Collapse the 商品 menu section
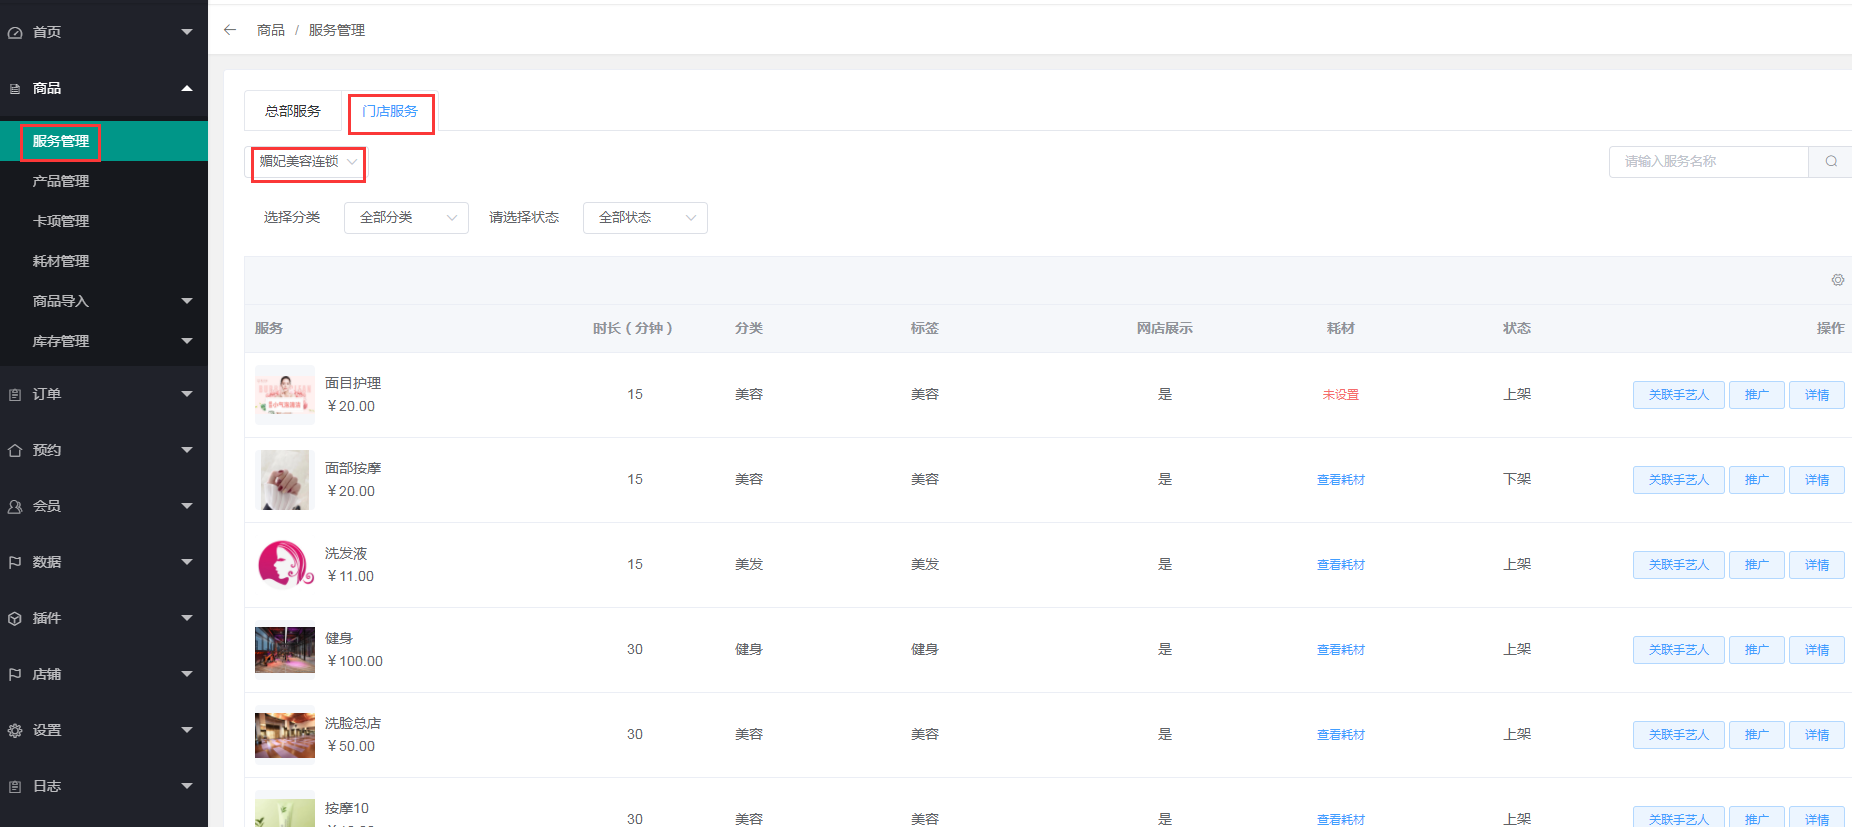 pyautogui.click(x=186, y=89)
